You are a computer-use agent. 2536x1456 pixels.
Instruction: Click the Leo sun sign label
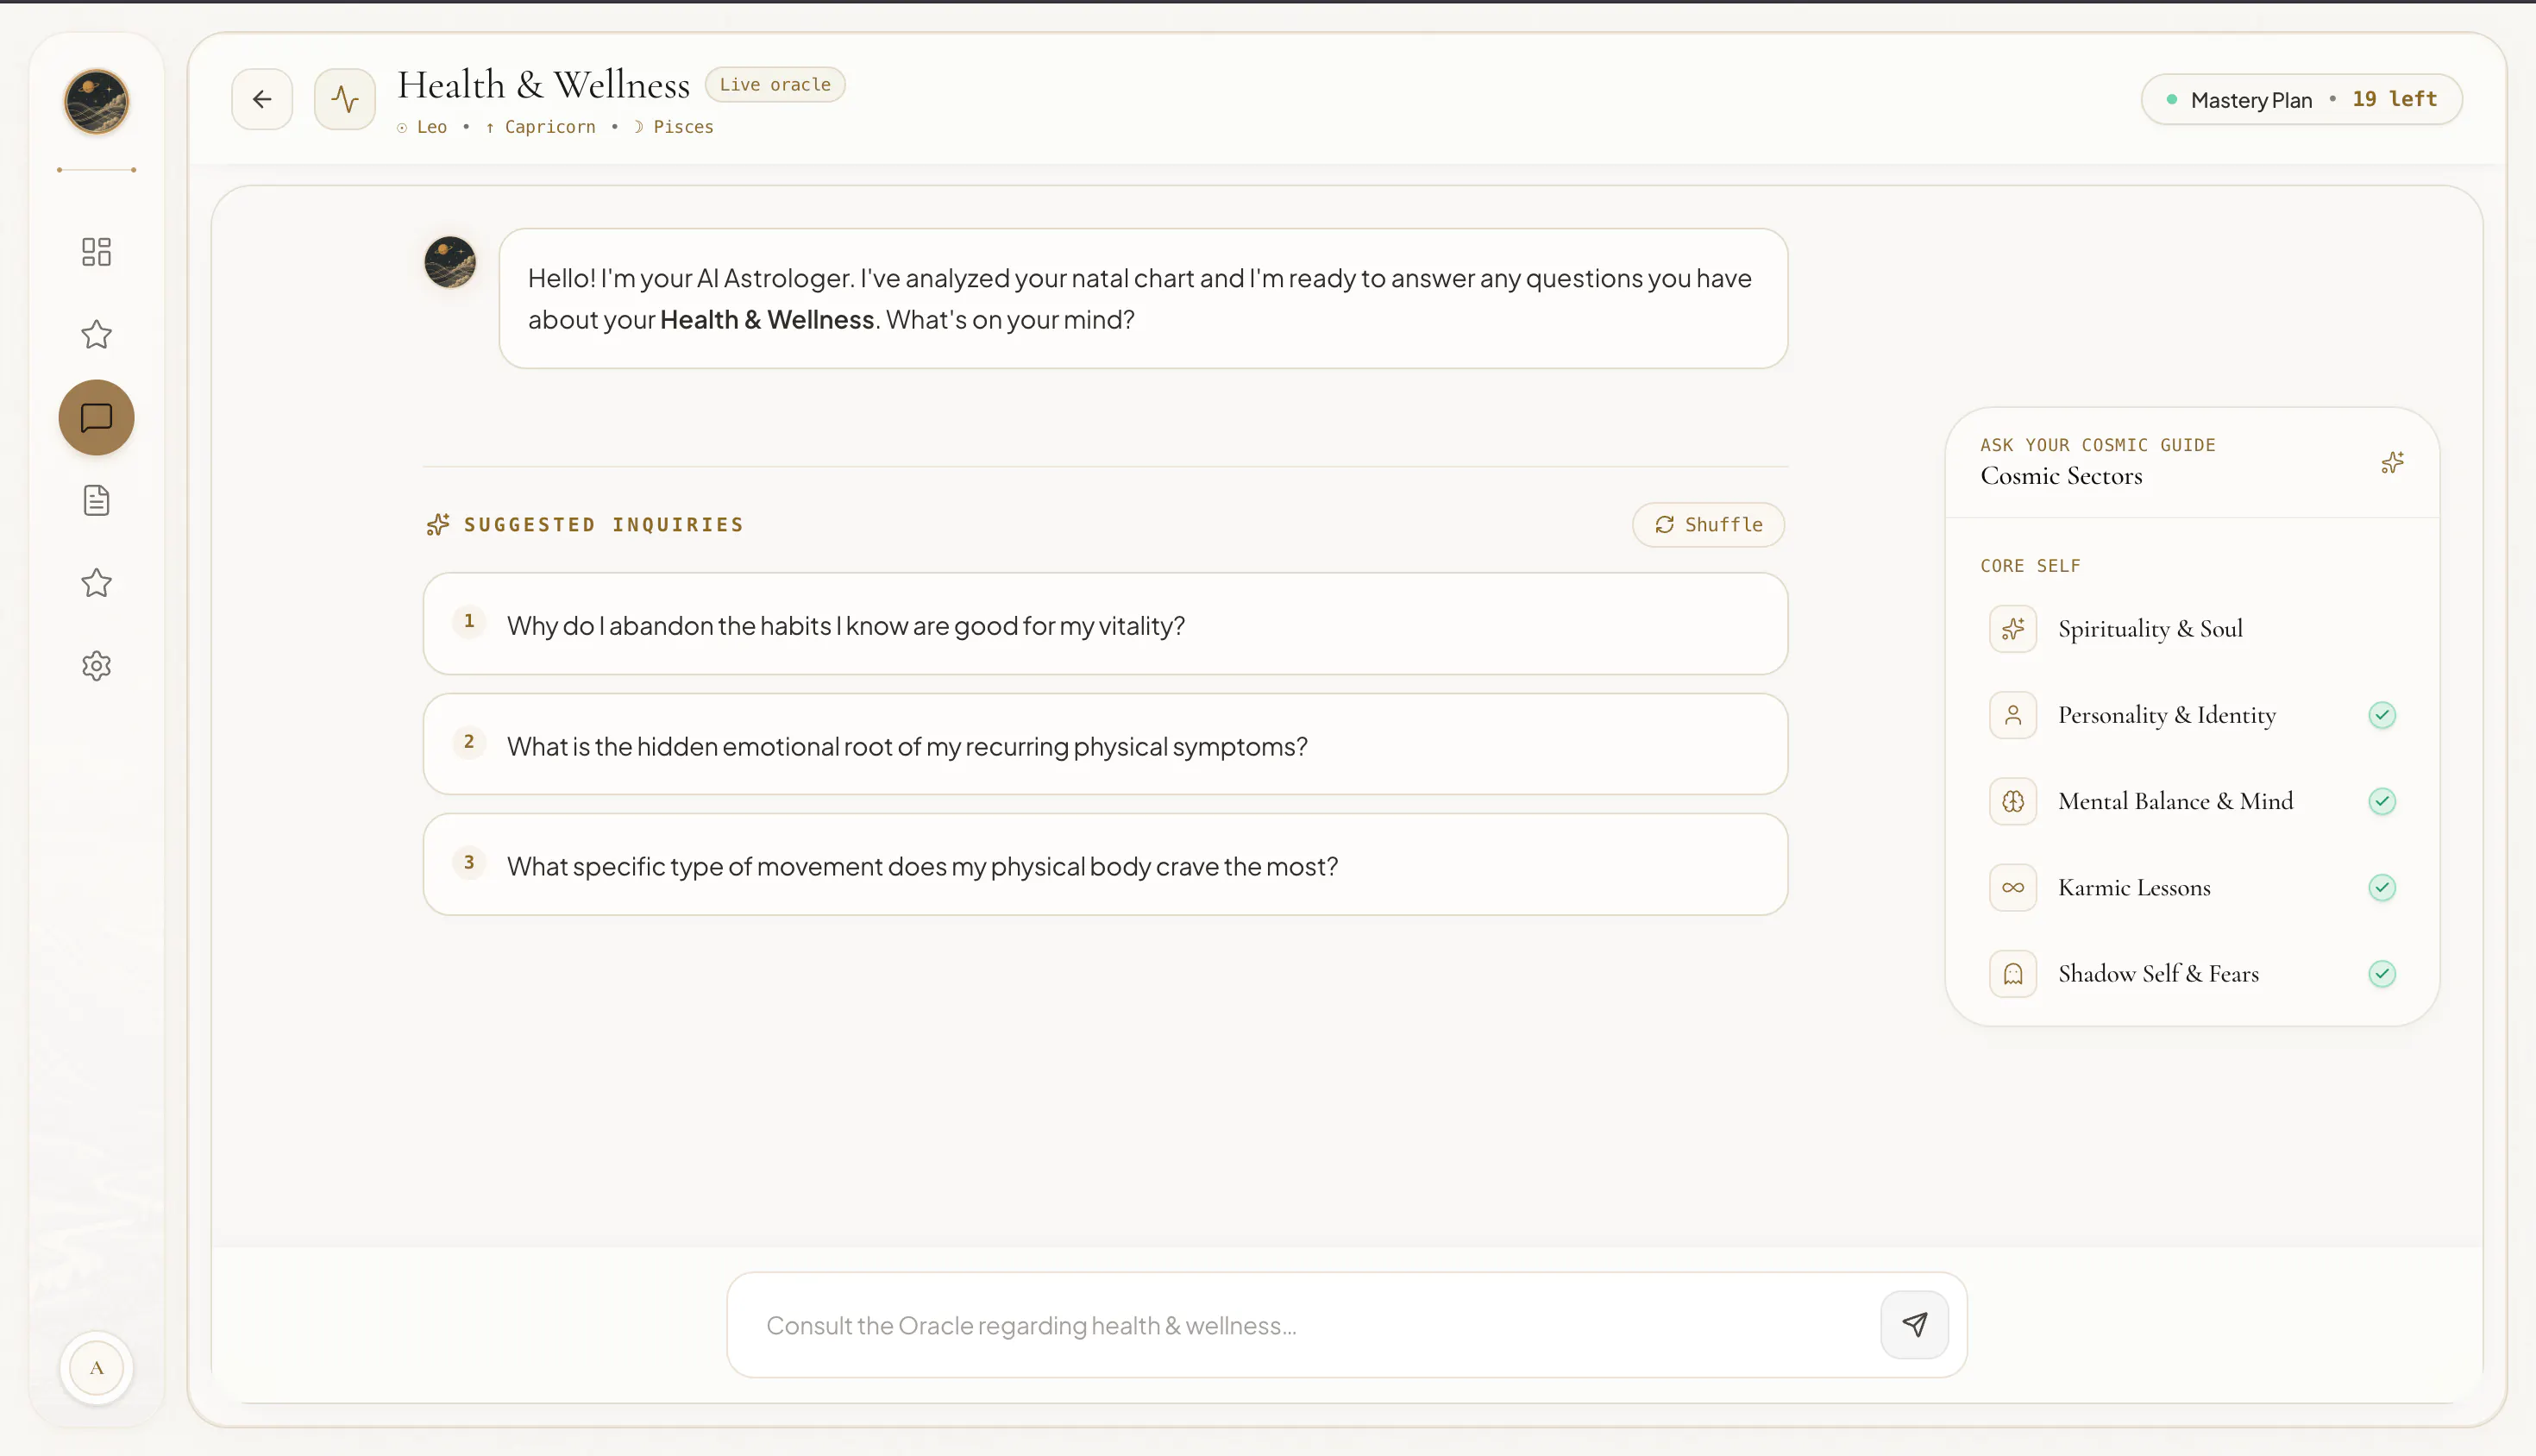pos(422,127)
